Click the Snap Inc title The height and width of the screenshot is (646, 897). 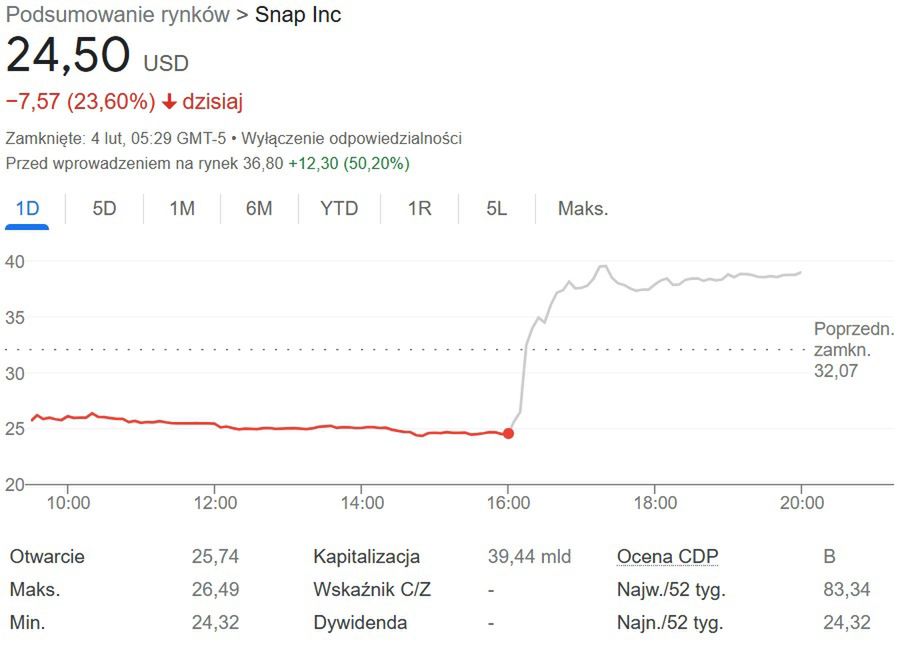297,15
